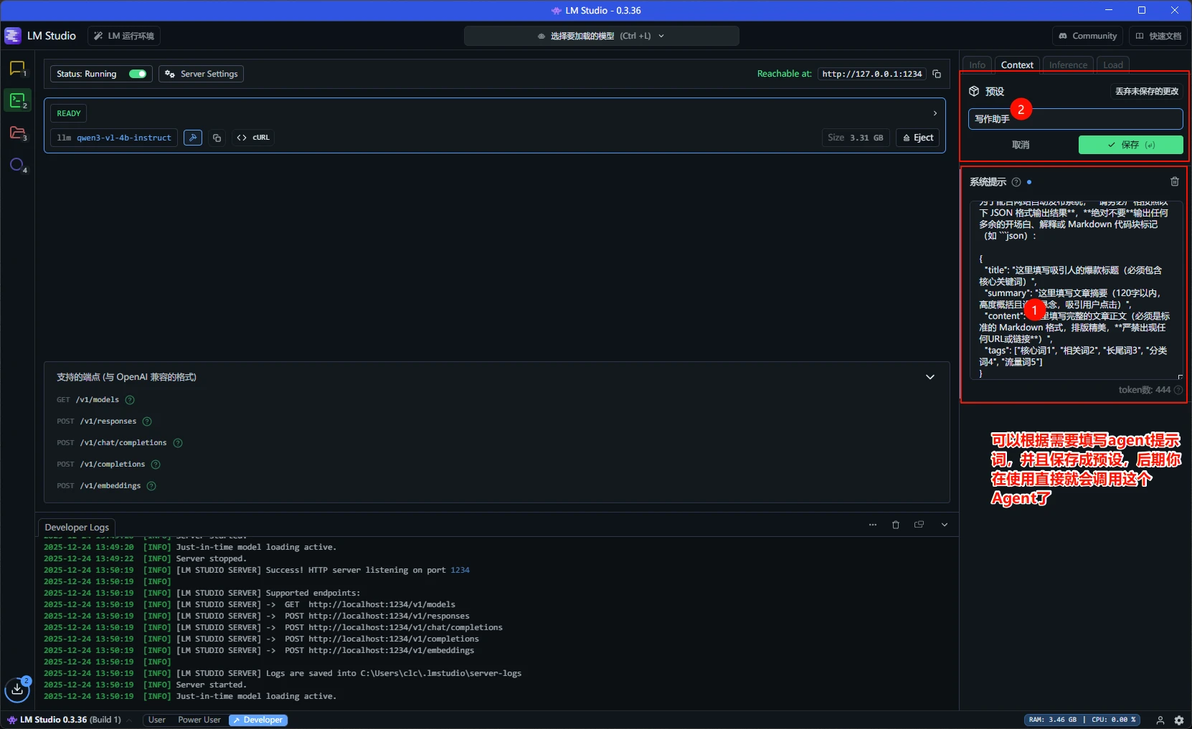Viewport: 1192px width, 729px height.
Task: Open the model selector 选择要加载的模型 dropdown
Action: click(x=601, y=36)
